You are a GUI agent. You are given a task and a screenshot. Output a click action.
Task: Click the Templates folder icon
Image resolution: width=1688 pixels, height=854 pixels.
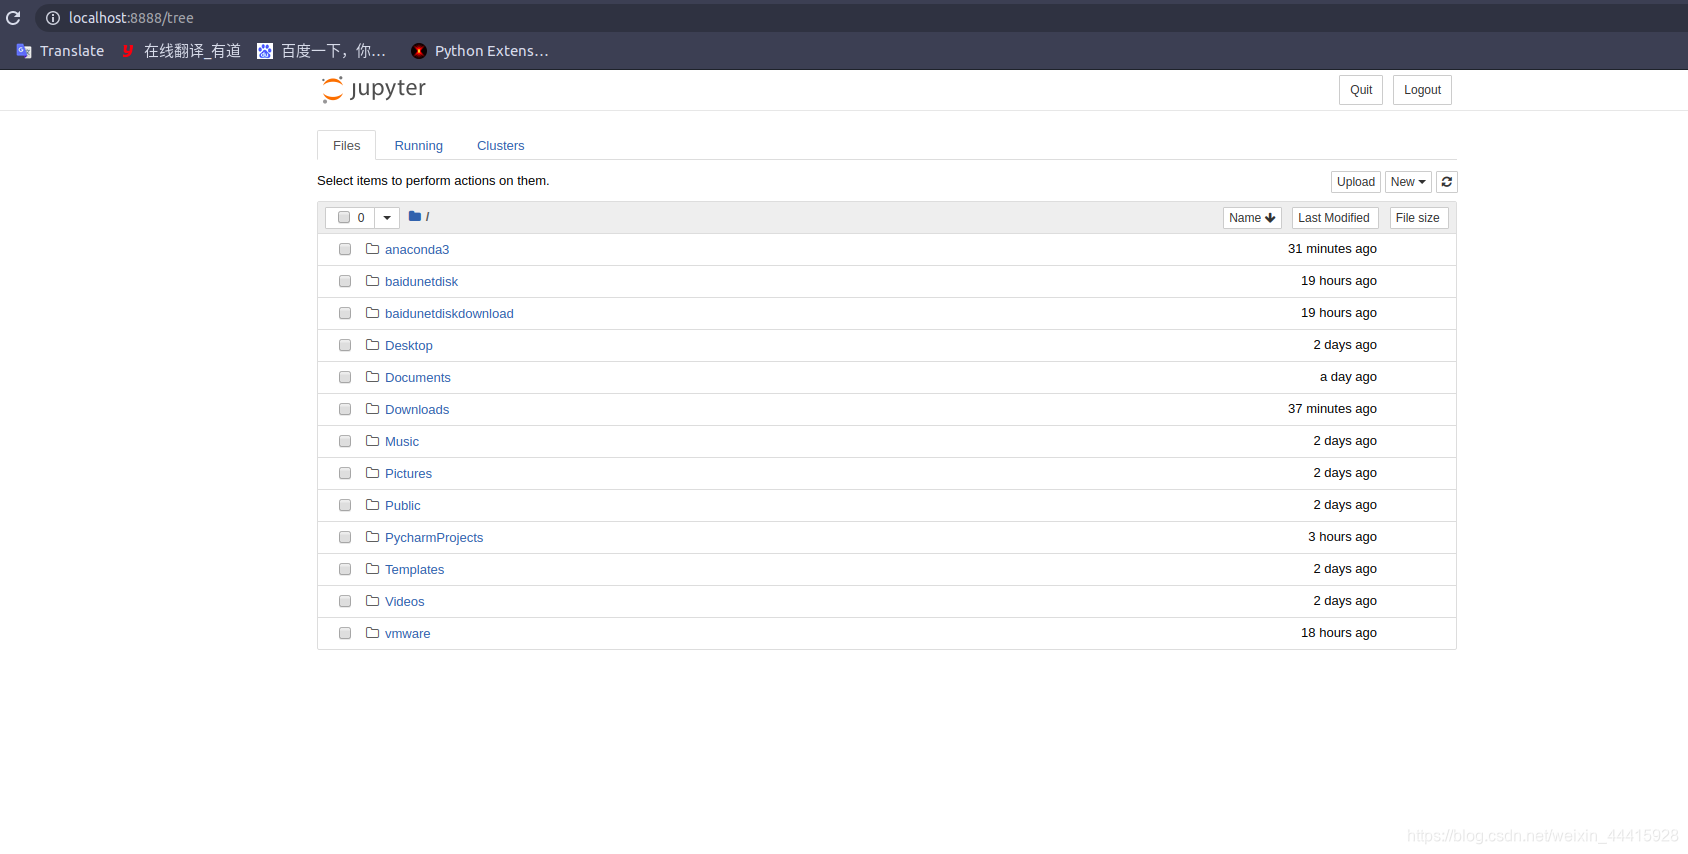(x=372, y=569)
